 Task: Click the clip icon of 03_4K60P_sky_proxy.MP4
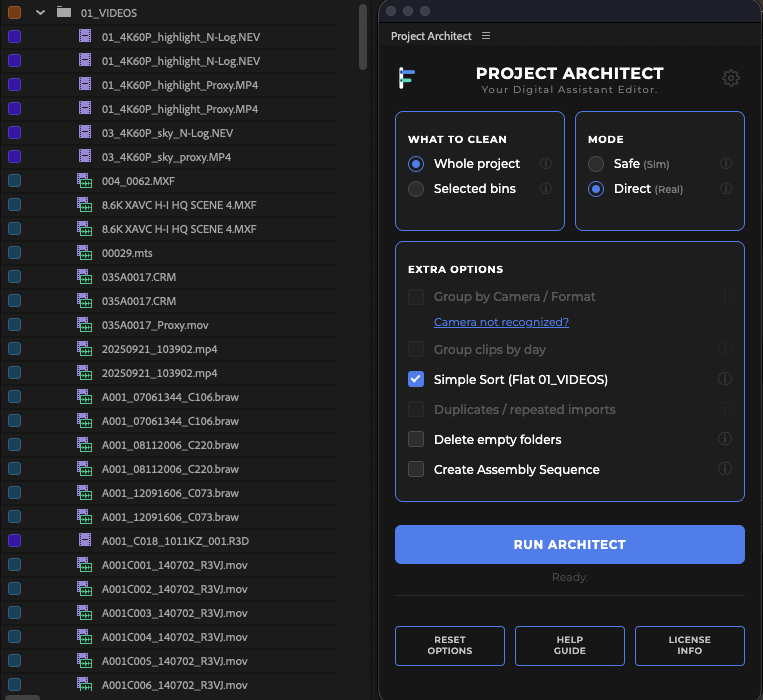tap(85, 156)
